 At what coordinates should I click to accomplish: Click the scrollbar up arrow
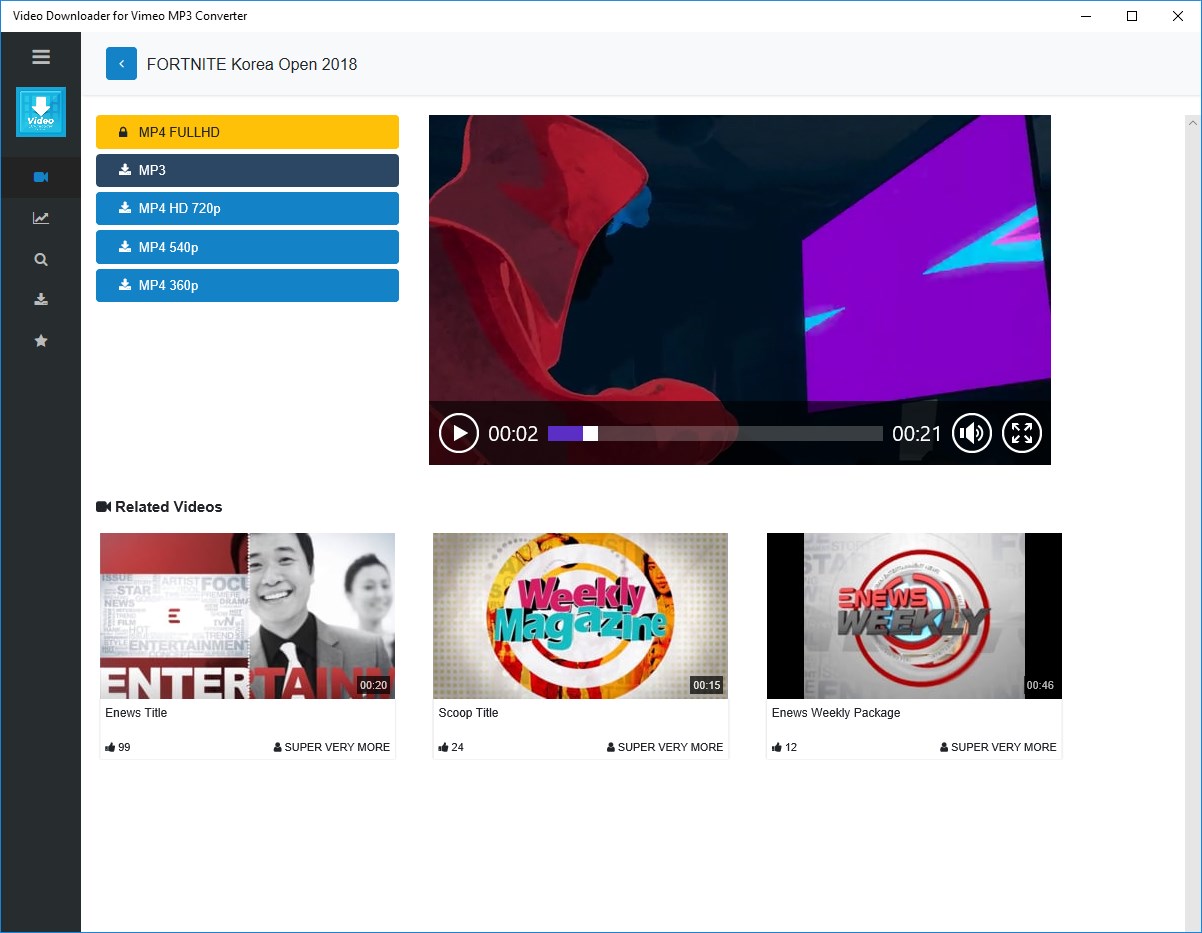tap(1193, 122)
